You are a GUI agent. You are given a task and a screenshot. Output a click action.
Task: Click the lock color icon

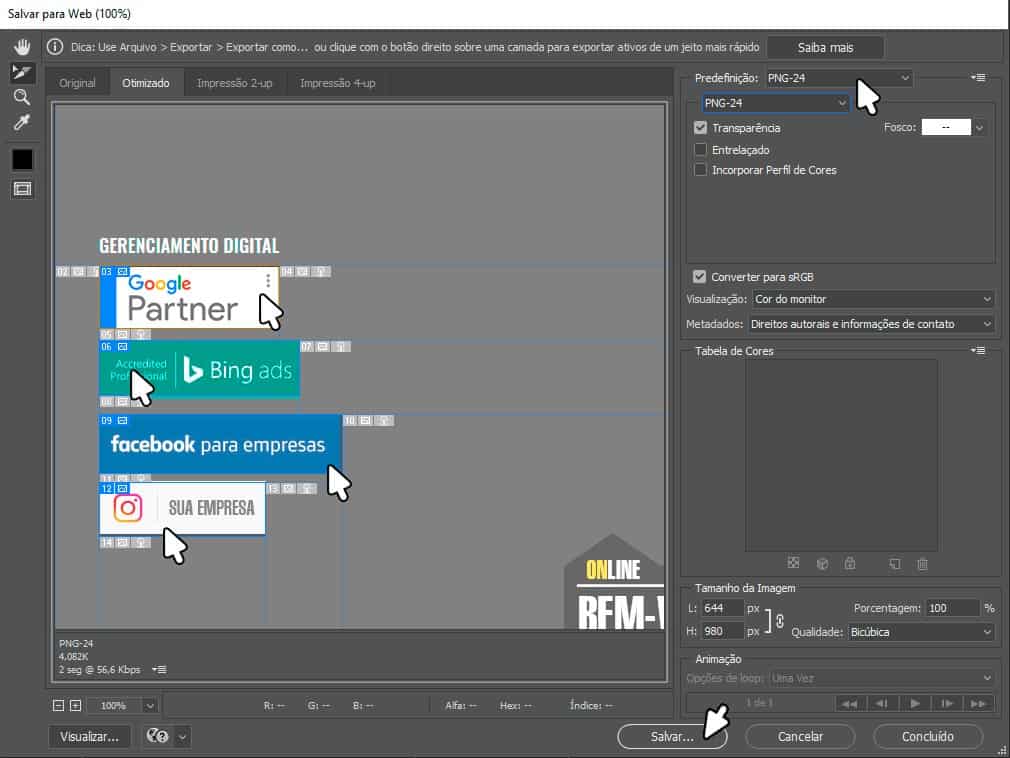850,564
